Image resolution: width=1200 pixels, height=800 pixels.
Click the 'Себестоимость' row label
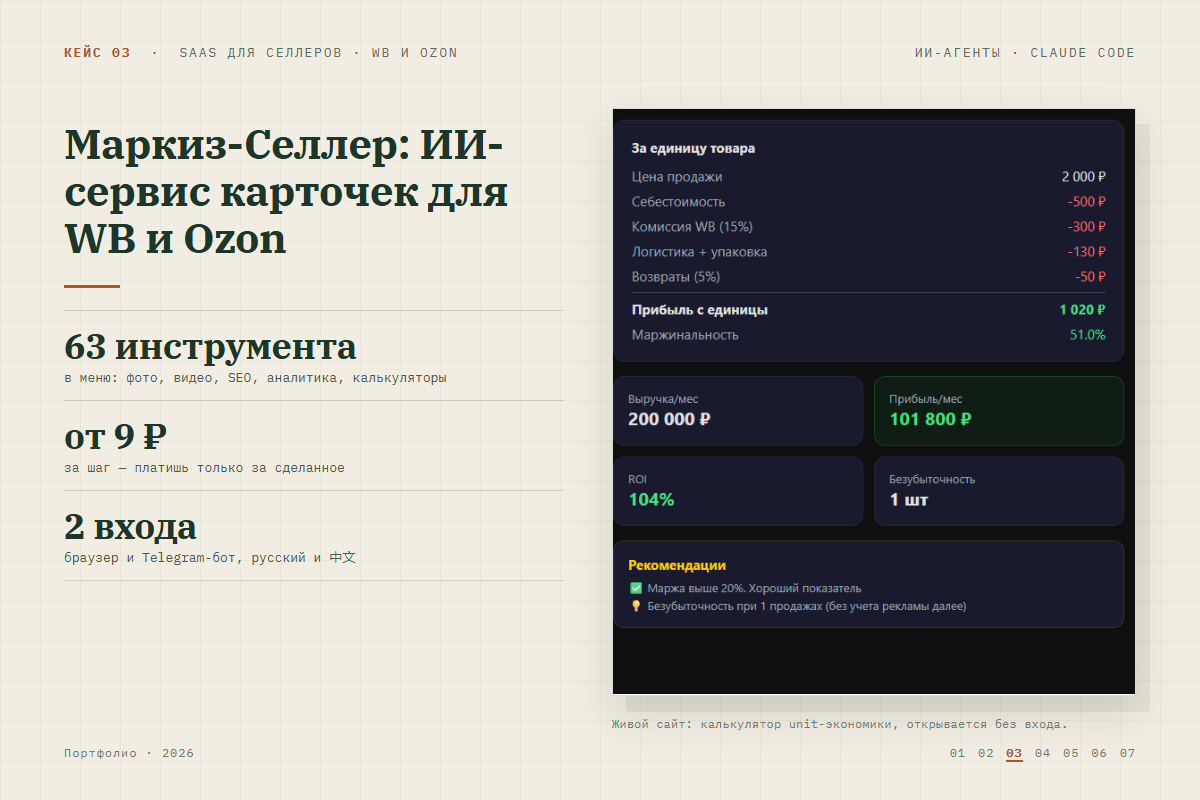tap(678, 202)
